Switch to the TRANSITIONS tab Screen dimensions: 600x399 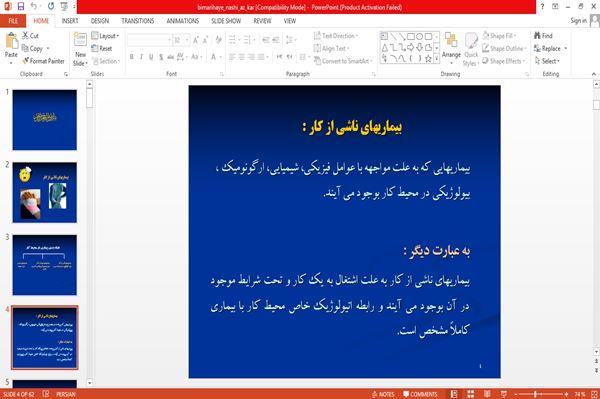click(x=138, y=21)
